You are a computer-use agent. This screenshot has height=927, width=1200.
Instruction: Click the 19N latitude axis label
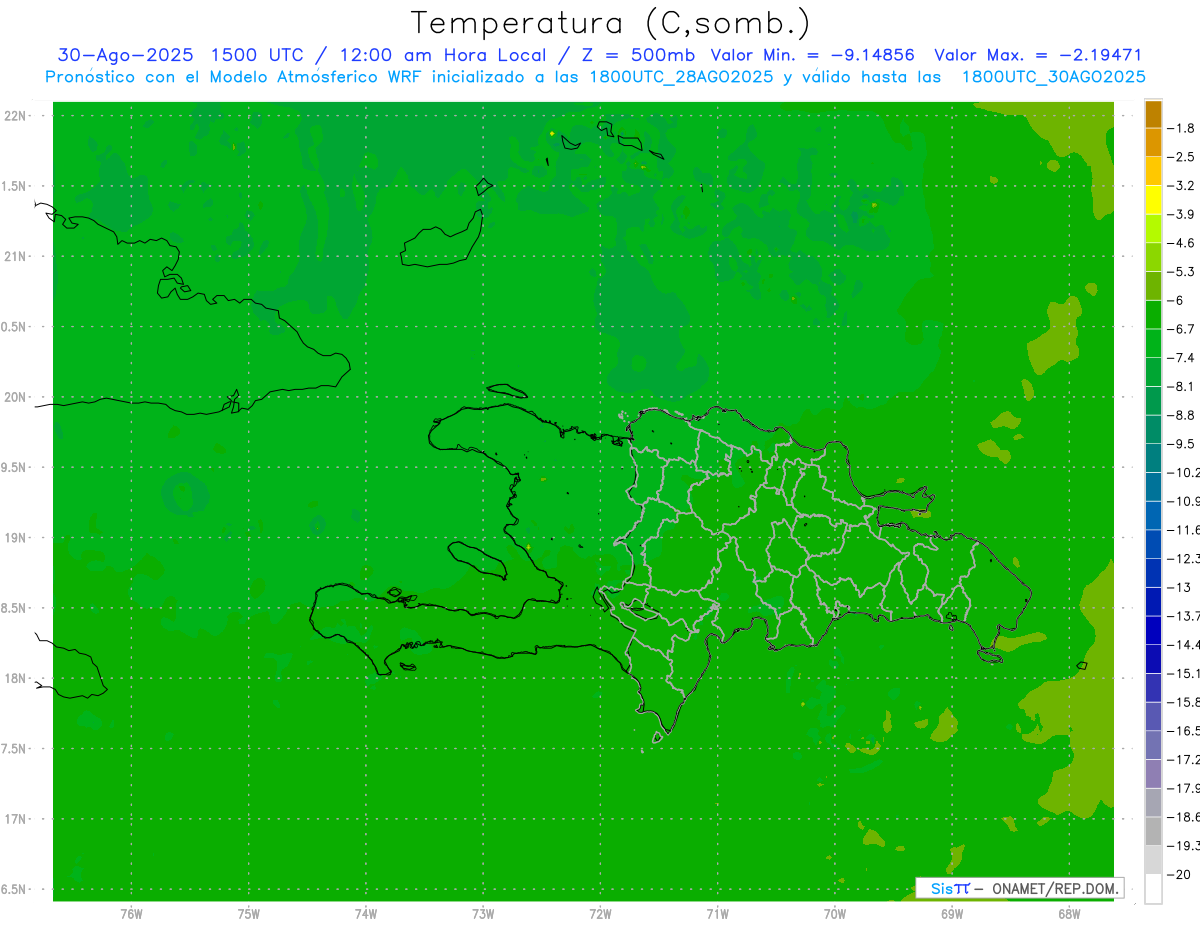pos(17,538)
